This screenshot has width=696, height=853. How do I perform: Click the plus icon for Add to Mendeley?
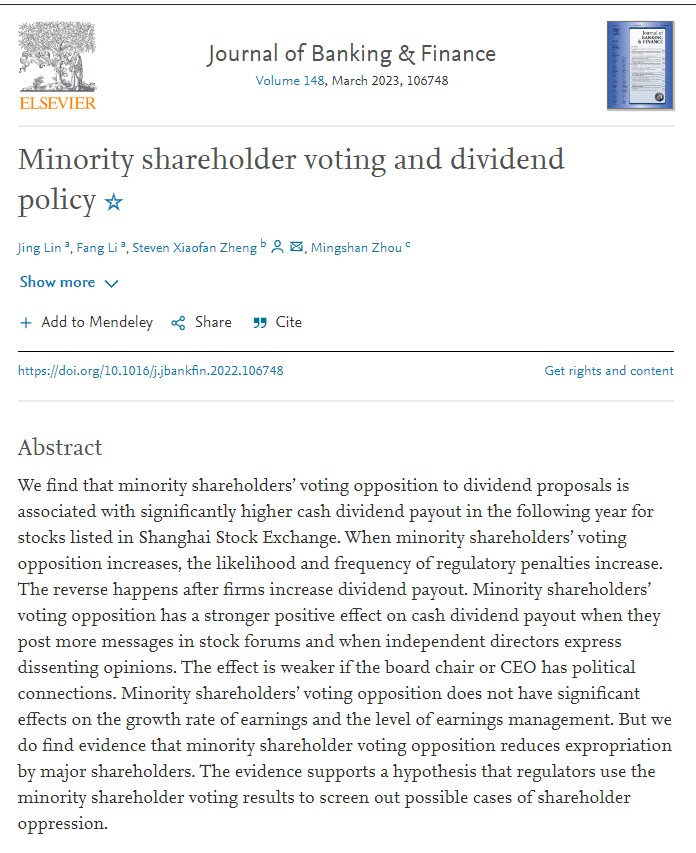(x=26, y=323)
